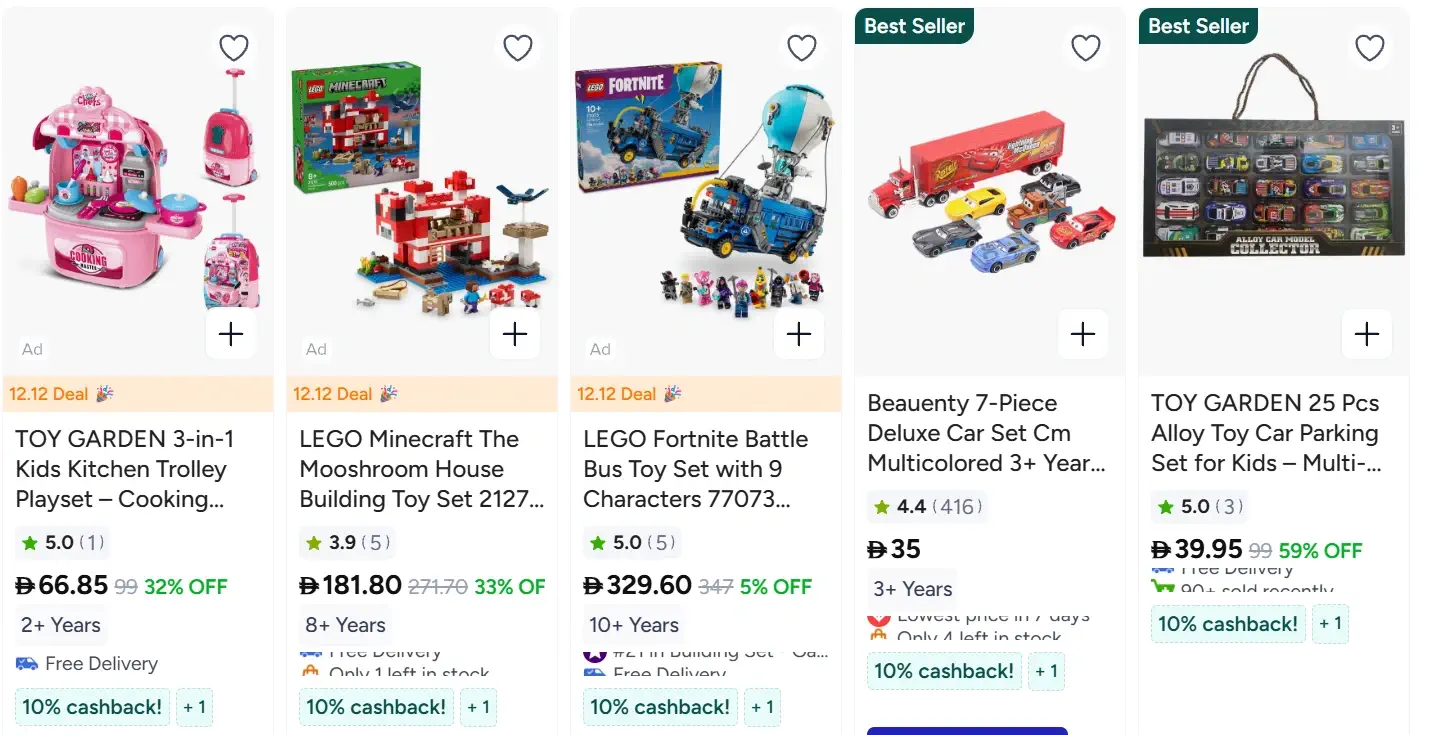Open TOY GARDEN 3-in-1 Kids Kitchen title link
The image size is (1431, 735).
pos(124,469)
